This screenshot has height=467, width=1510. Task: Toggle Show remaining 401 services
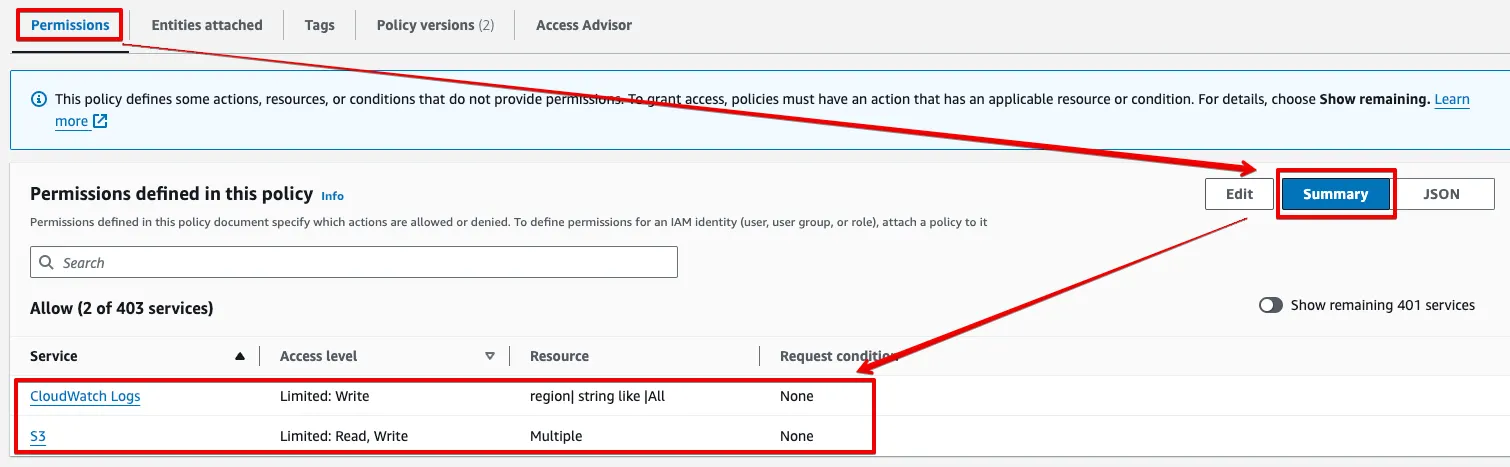1271,305
